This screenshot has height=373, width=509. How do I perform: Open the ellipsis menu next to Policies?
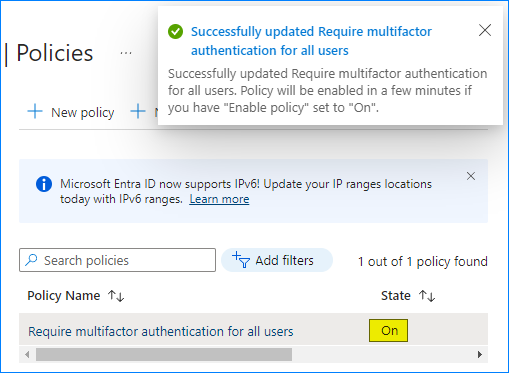coord(126,53)
